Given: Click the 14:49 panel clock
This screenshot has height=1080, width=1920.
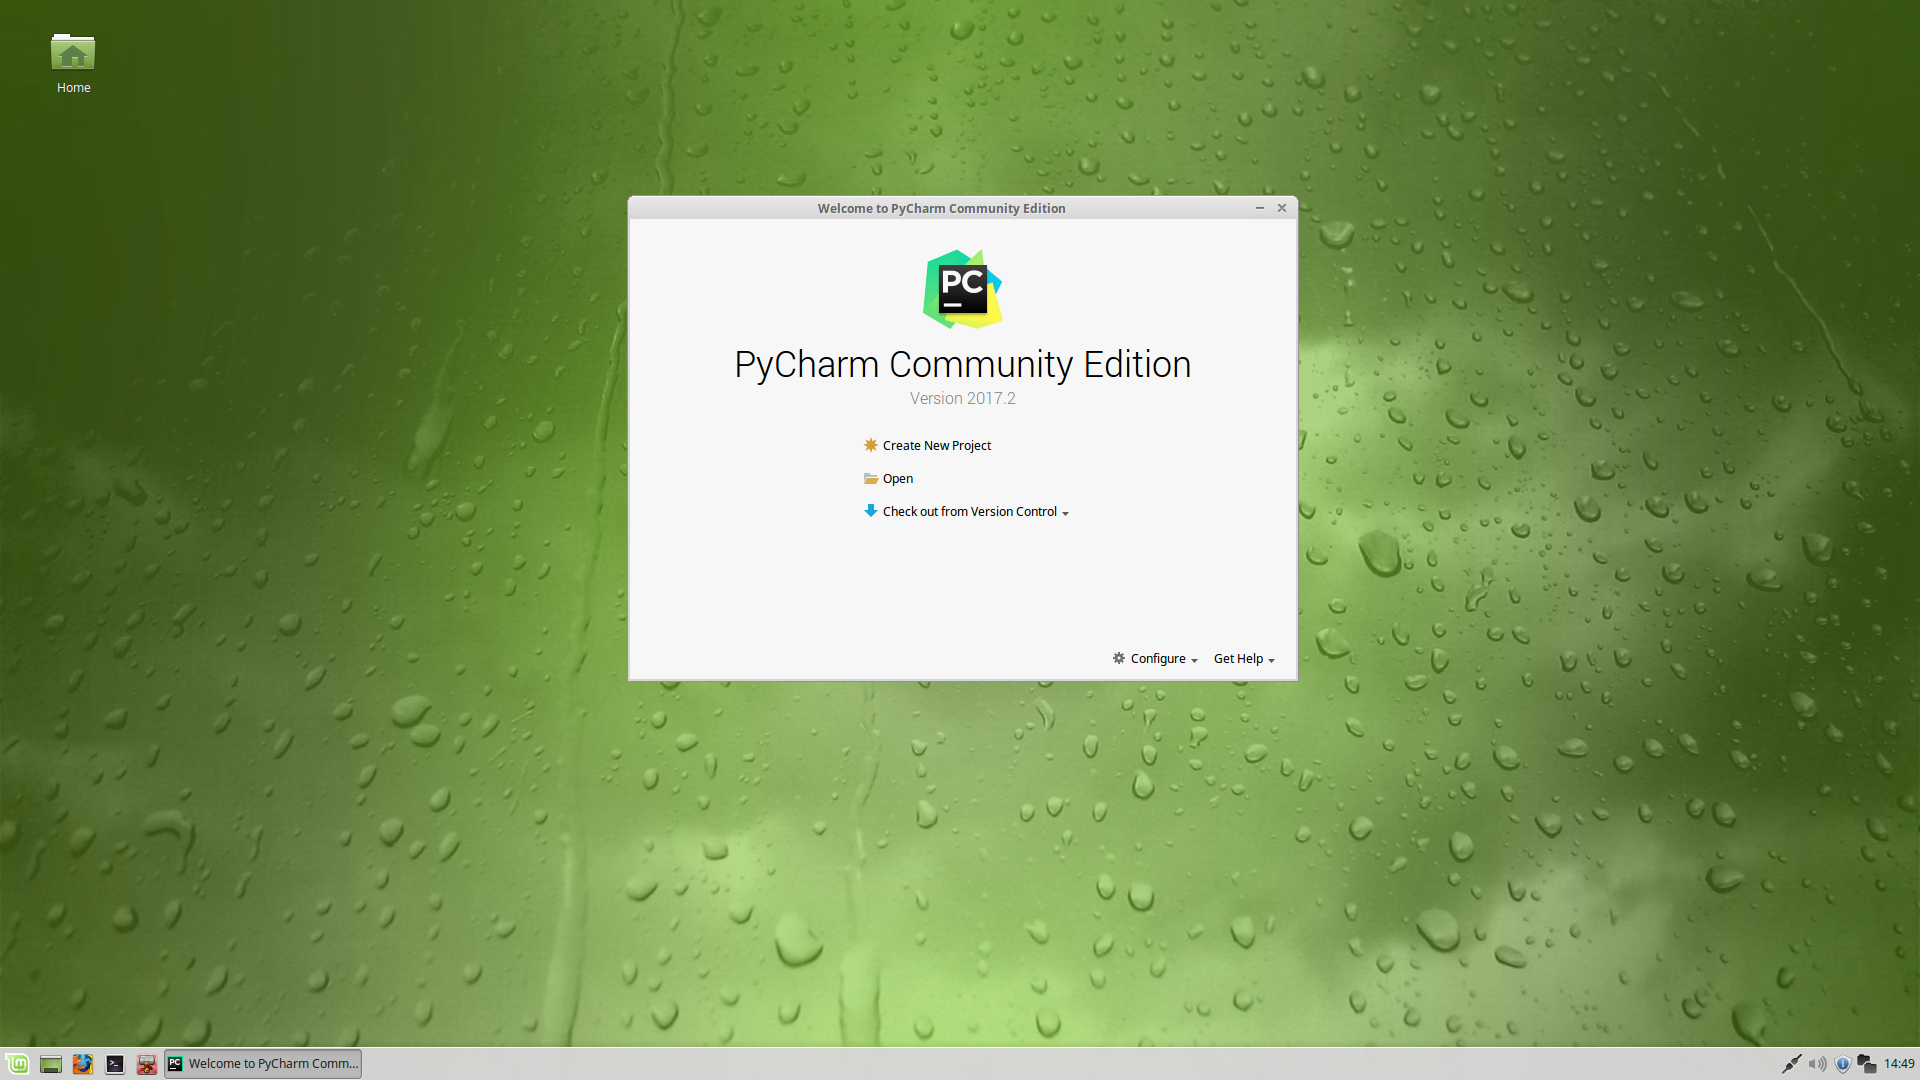Looking at the screenshot, I should (1899, 1064).
